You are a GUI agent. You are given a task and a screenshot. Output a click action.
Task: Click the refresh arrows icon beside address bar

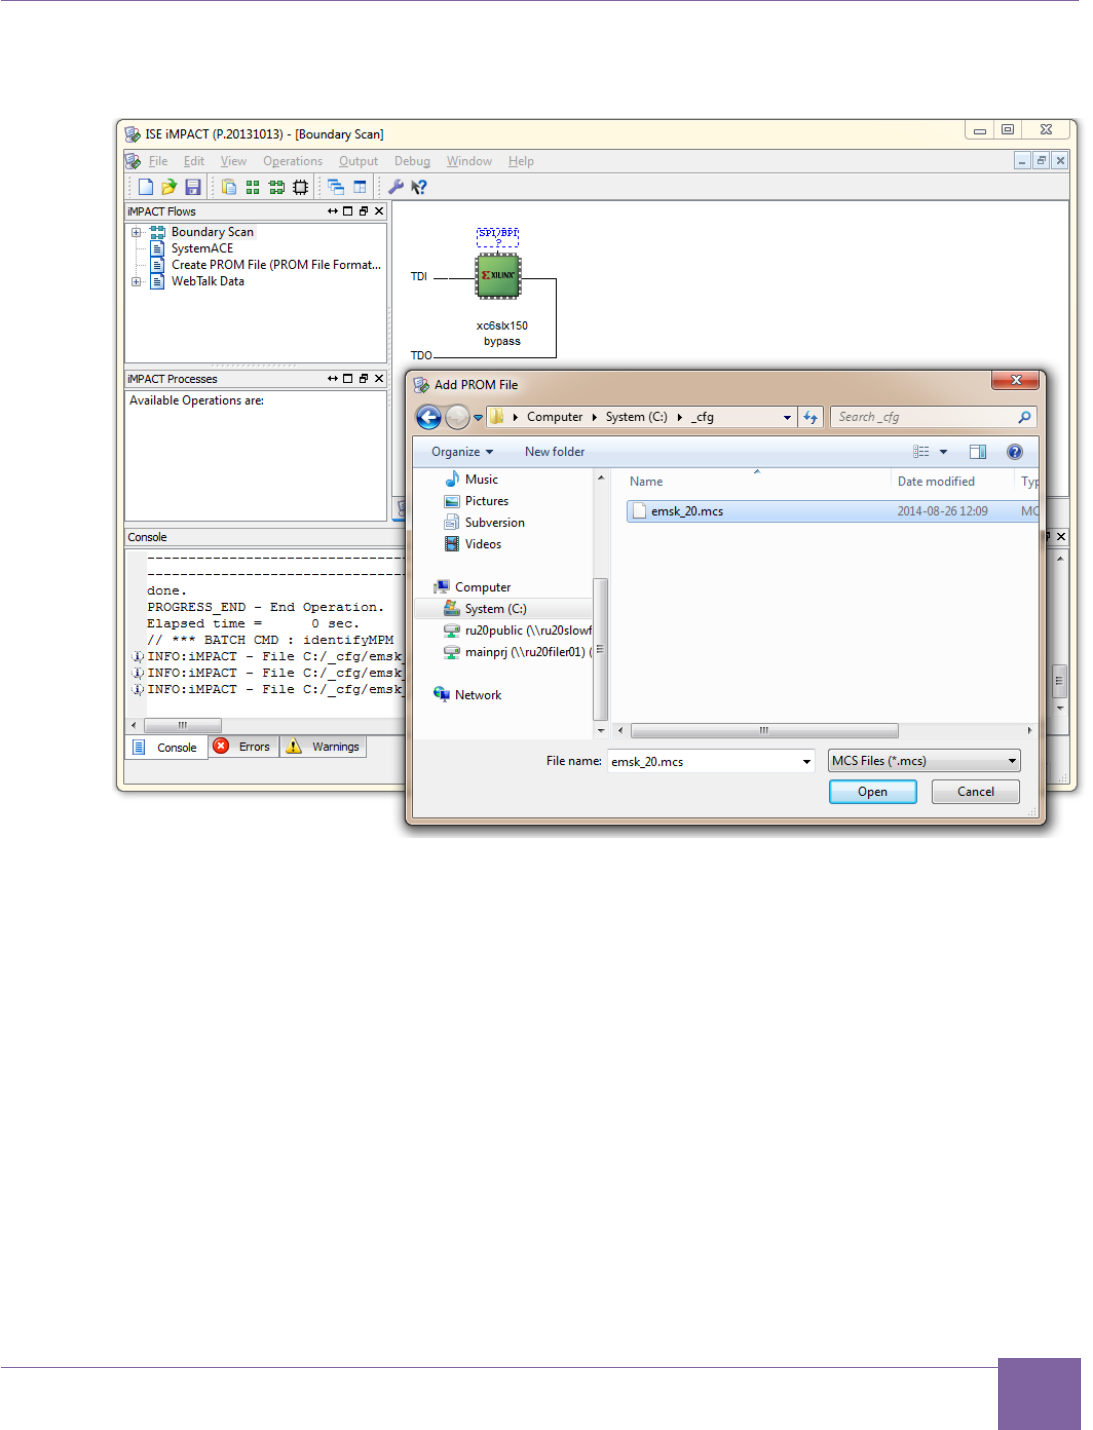810,417
